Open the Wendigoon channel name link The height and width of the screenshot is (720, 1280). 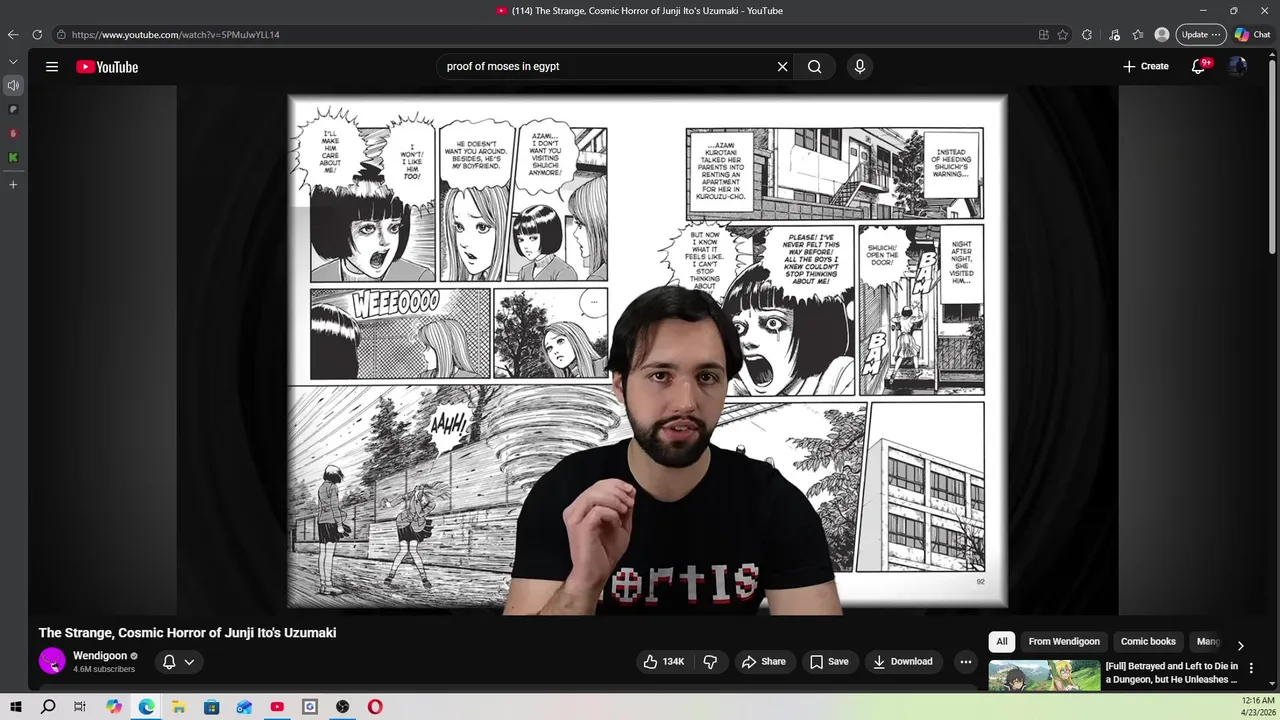[x=100, y=656]
